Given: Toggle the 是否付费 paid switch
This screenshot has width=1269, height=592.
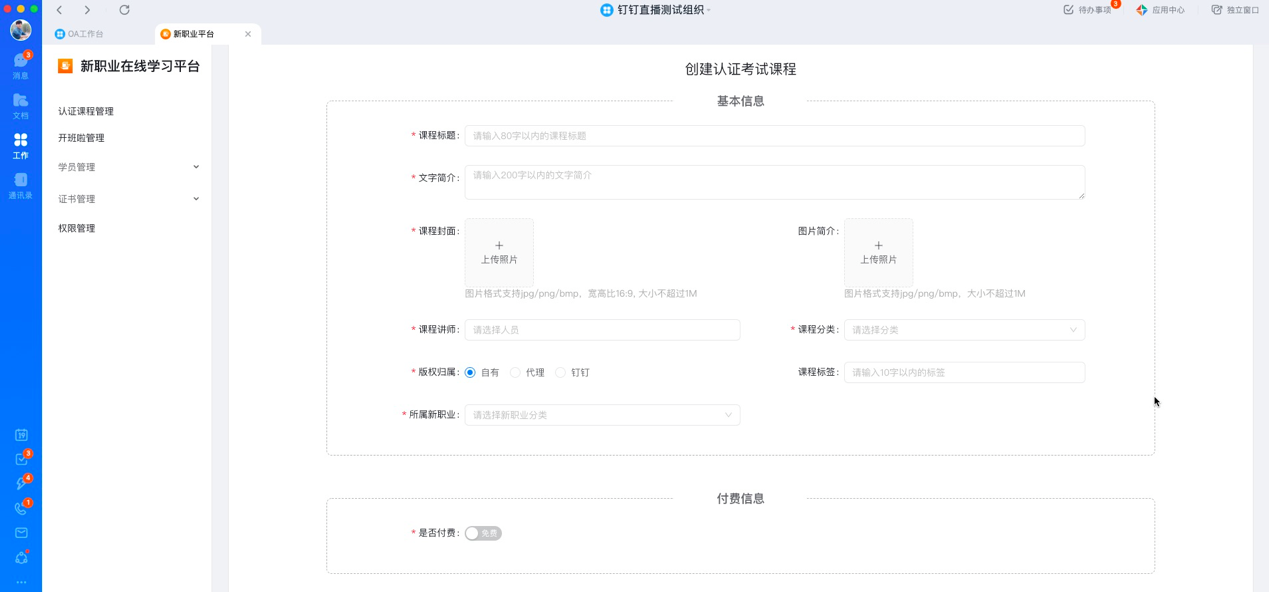Looking at the screenshot, I should click(x=483, y=533).
